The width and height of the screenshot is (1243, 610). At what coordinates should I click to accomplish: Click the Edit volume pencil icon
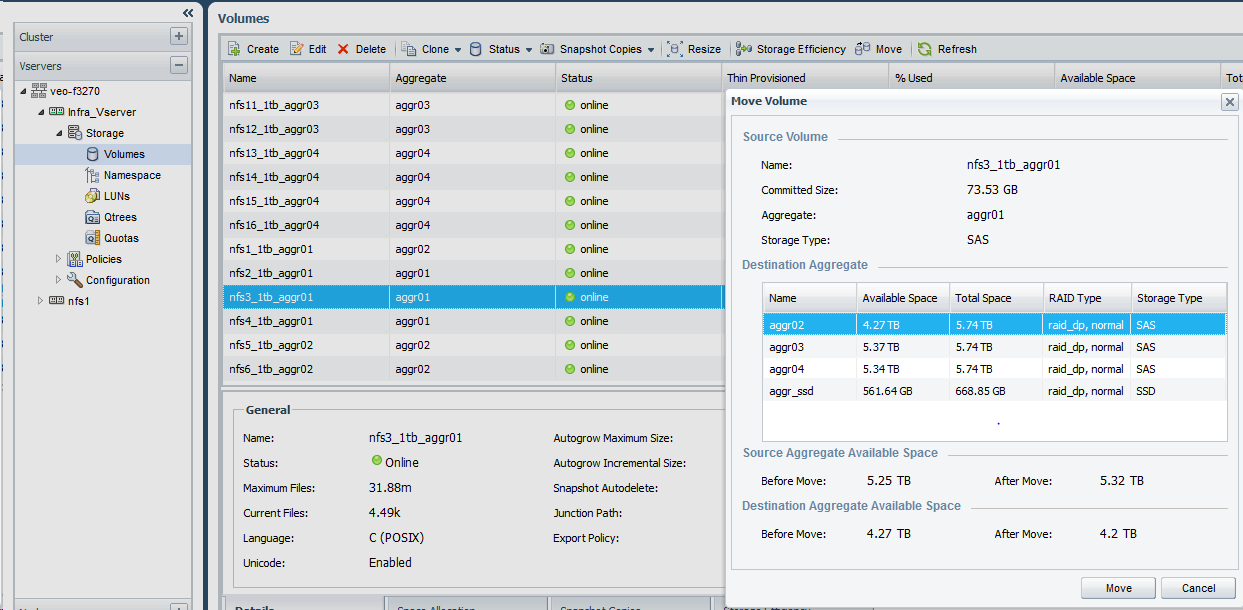pyautogui.click(x=297, y=49)
